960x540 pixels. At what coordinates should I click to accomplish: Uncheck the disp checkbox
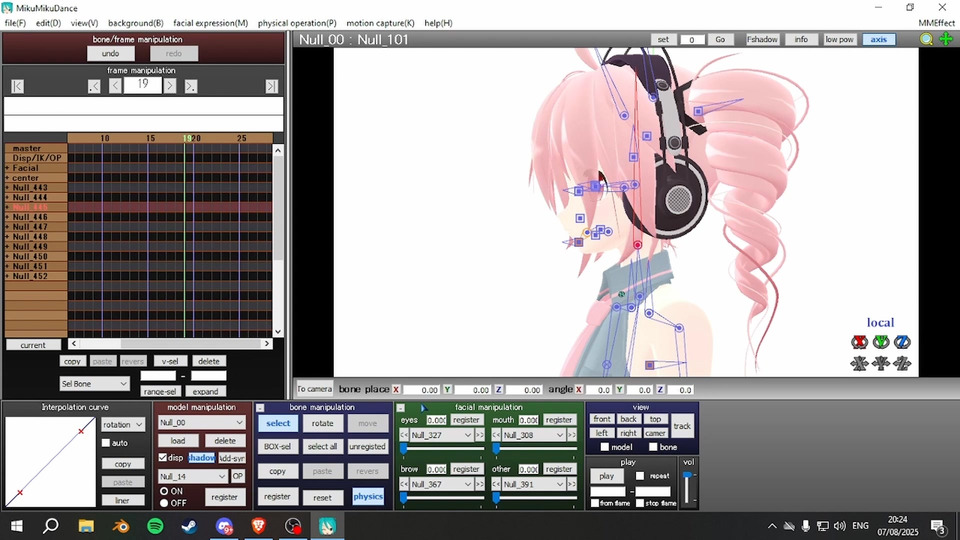click(x=163, y=457)
